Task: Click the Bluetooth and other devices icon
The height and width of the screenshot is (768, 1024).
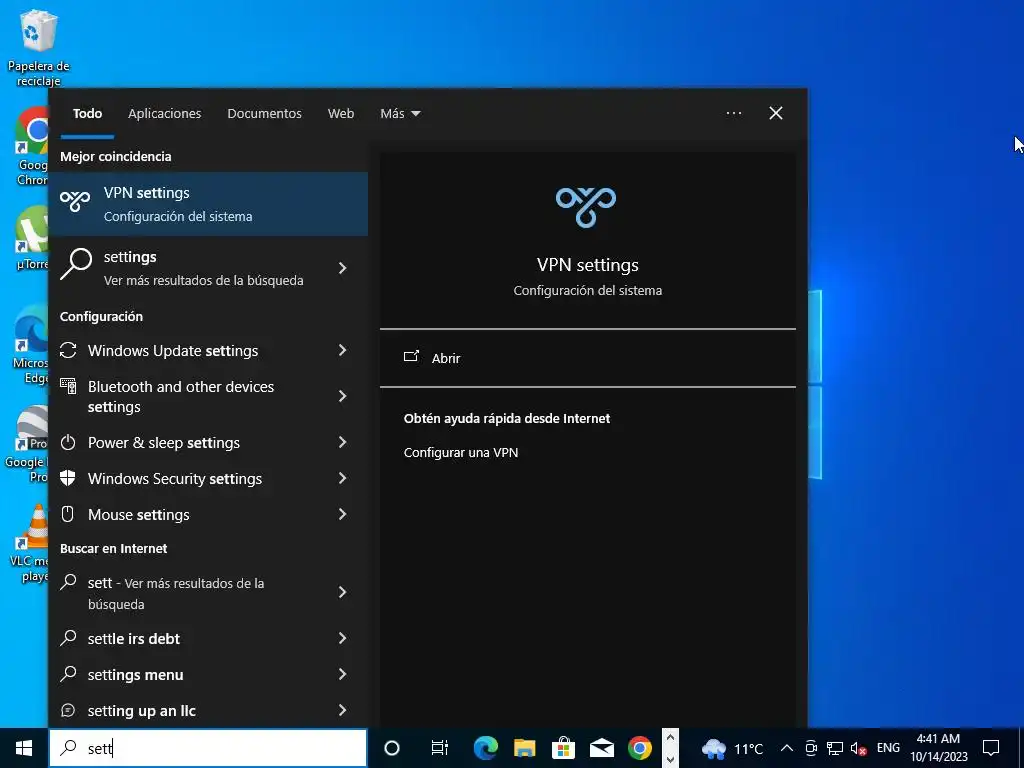Action: [68, 387]
